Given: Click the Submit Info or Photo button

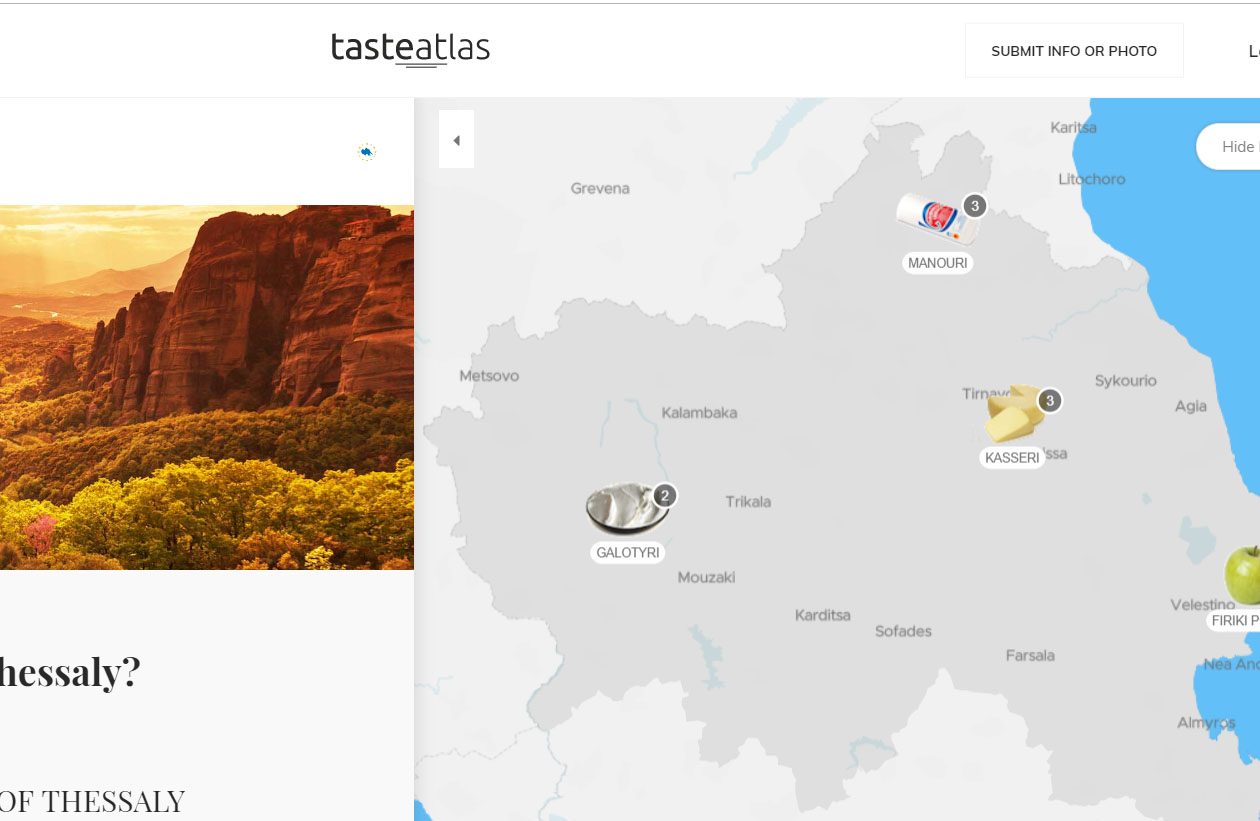Looking at the screenshot, I should (1073, 51).
